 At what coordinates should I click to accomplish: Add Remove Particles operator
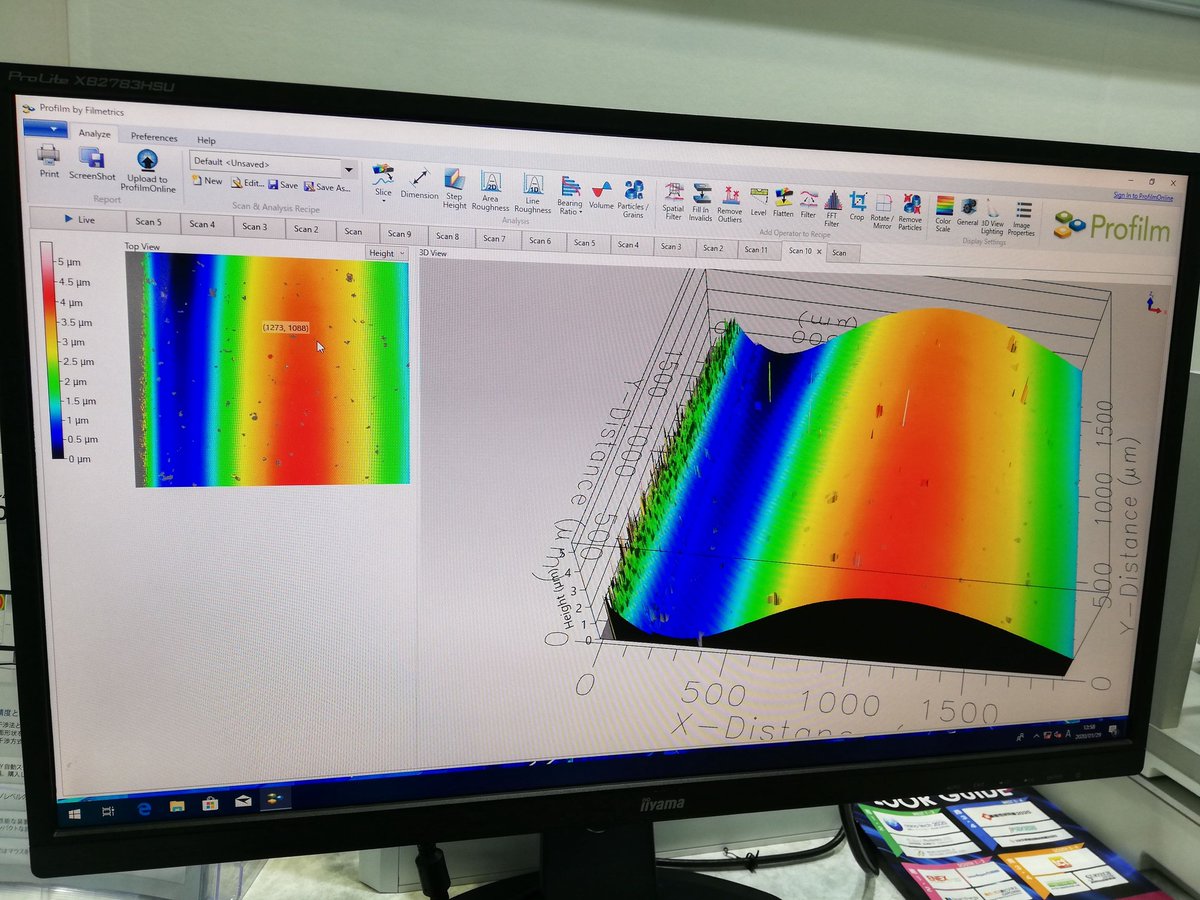(910, 212)
